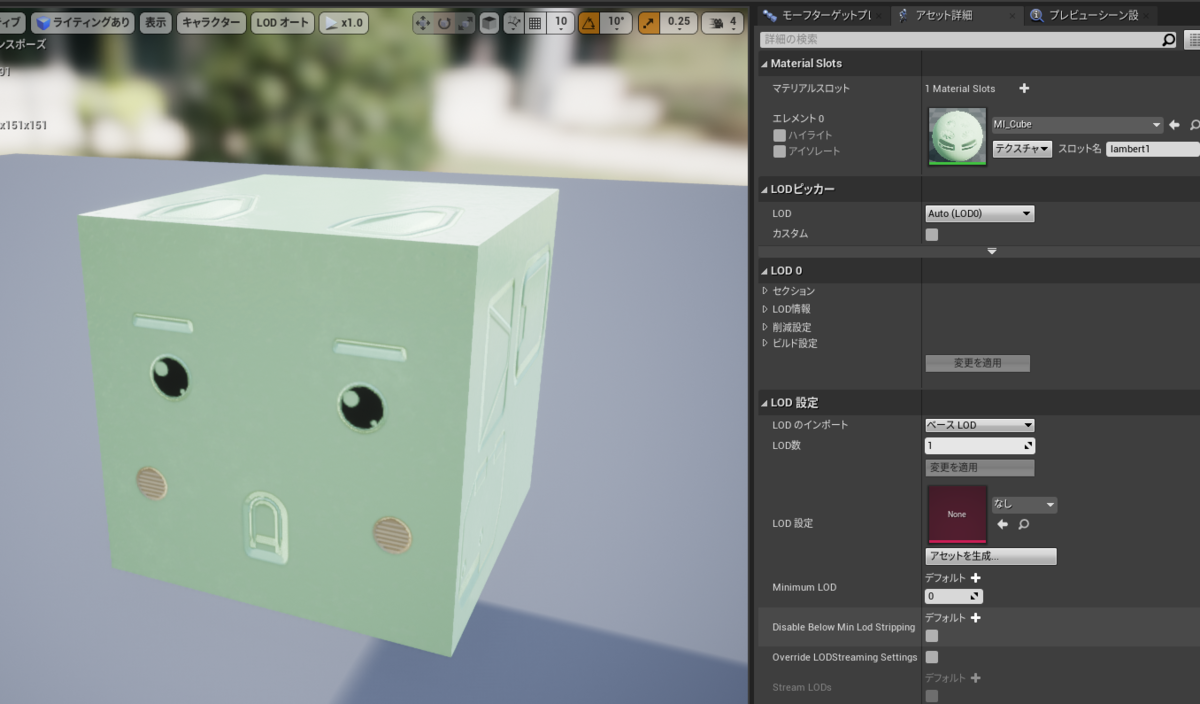
Task: Toggle Override LODStreaming Settings checkbox
Action: click(x=932, y=657)
